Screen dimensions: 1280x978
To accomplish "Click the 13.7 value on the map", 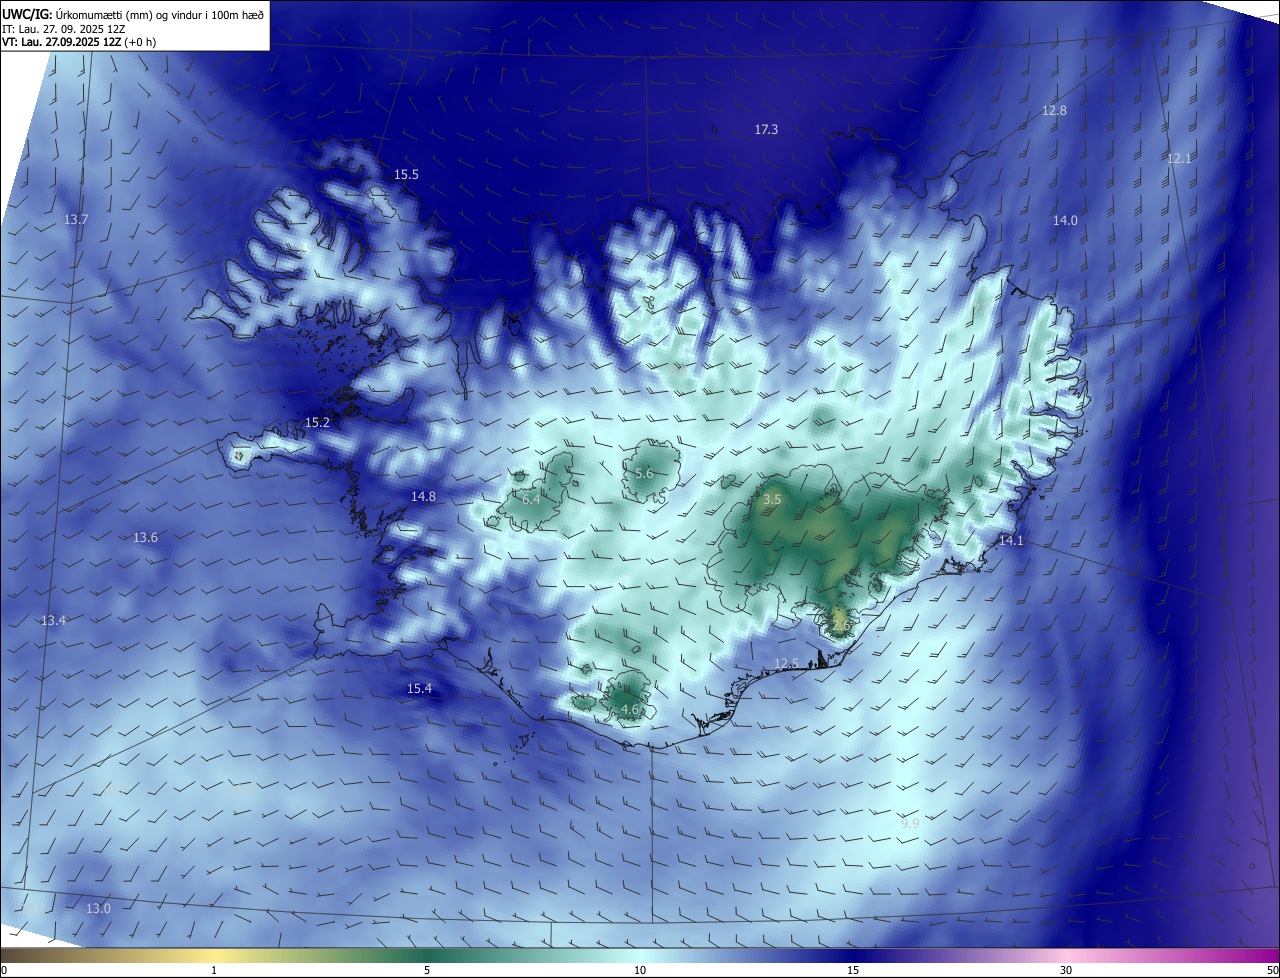I will tap(76, 219).
